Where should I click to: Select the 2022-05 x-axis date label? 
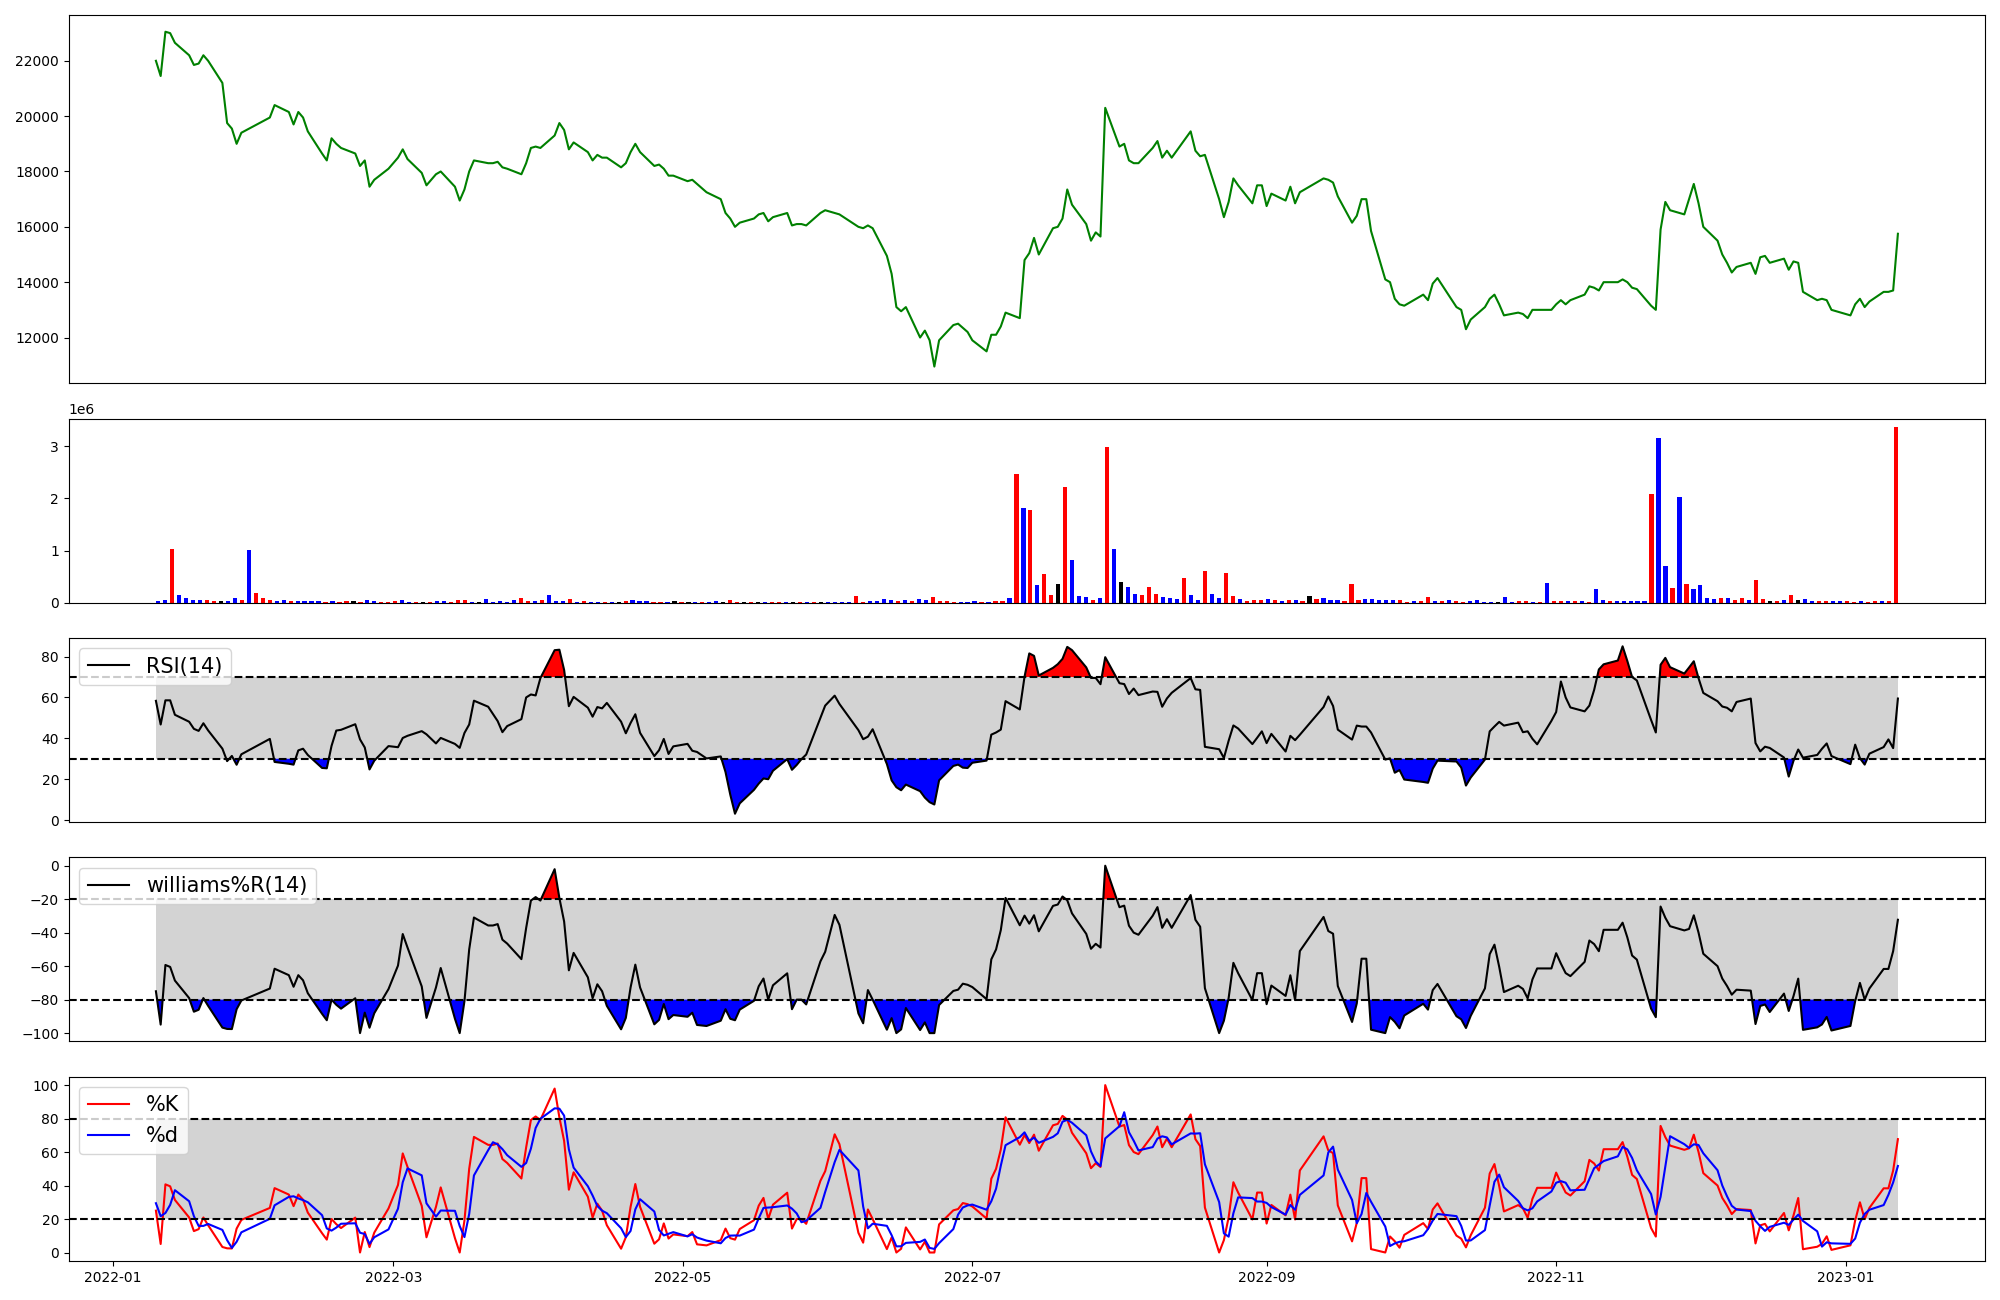(x=683, y=1277)
